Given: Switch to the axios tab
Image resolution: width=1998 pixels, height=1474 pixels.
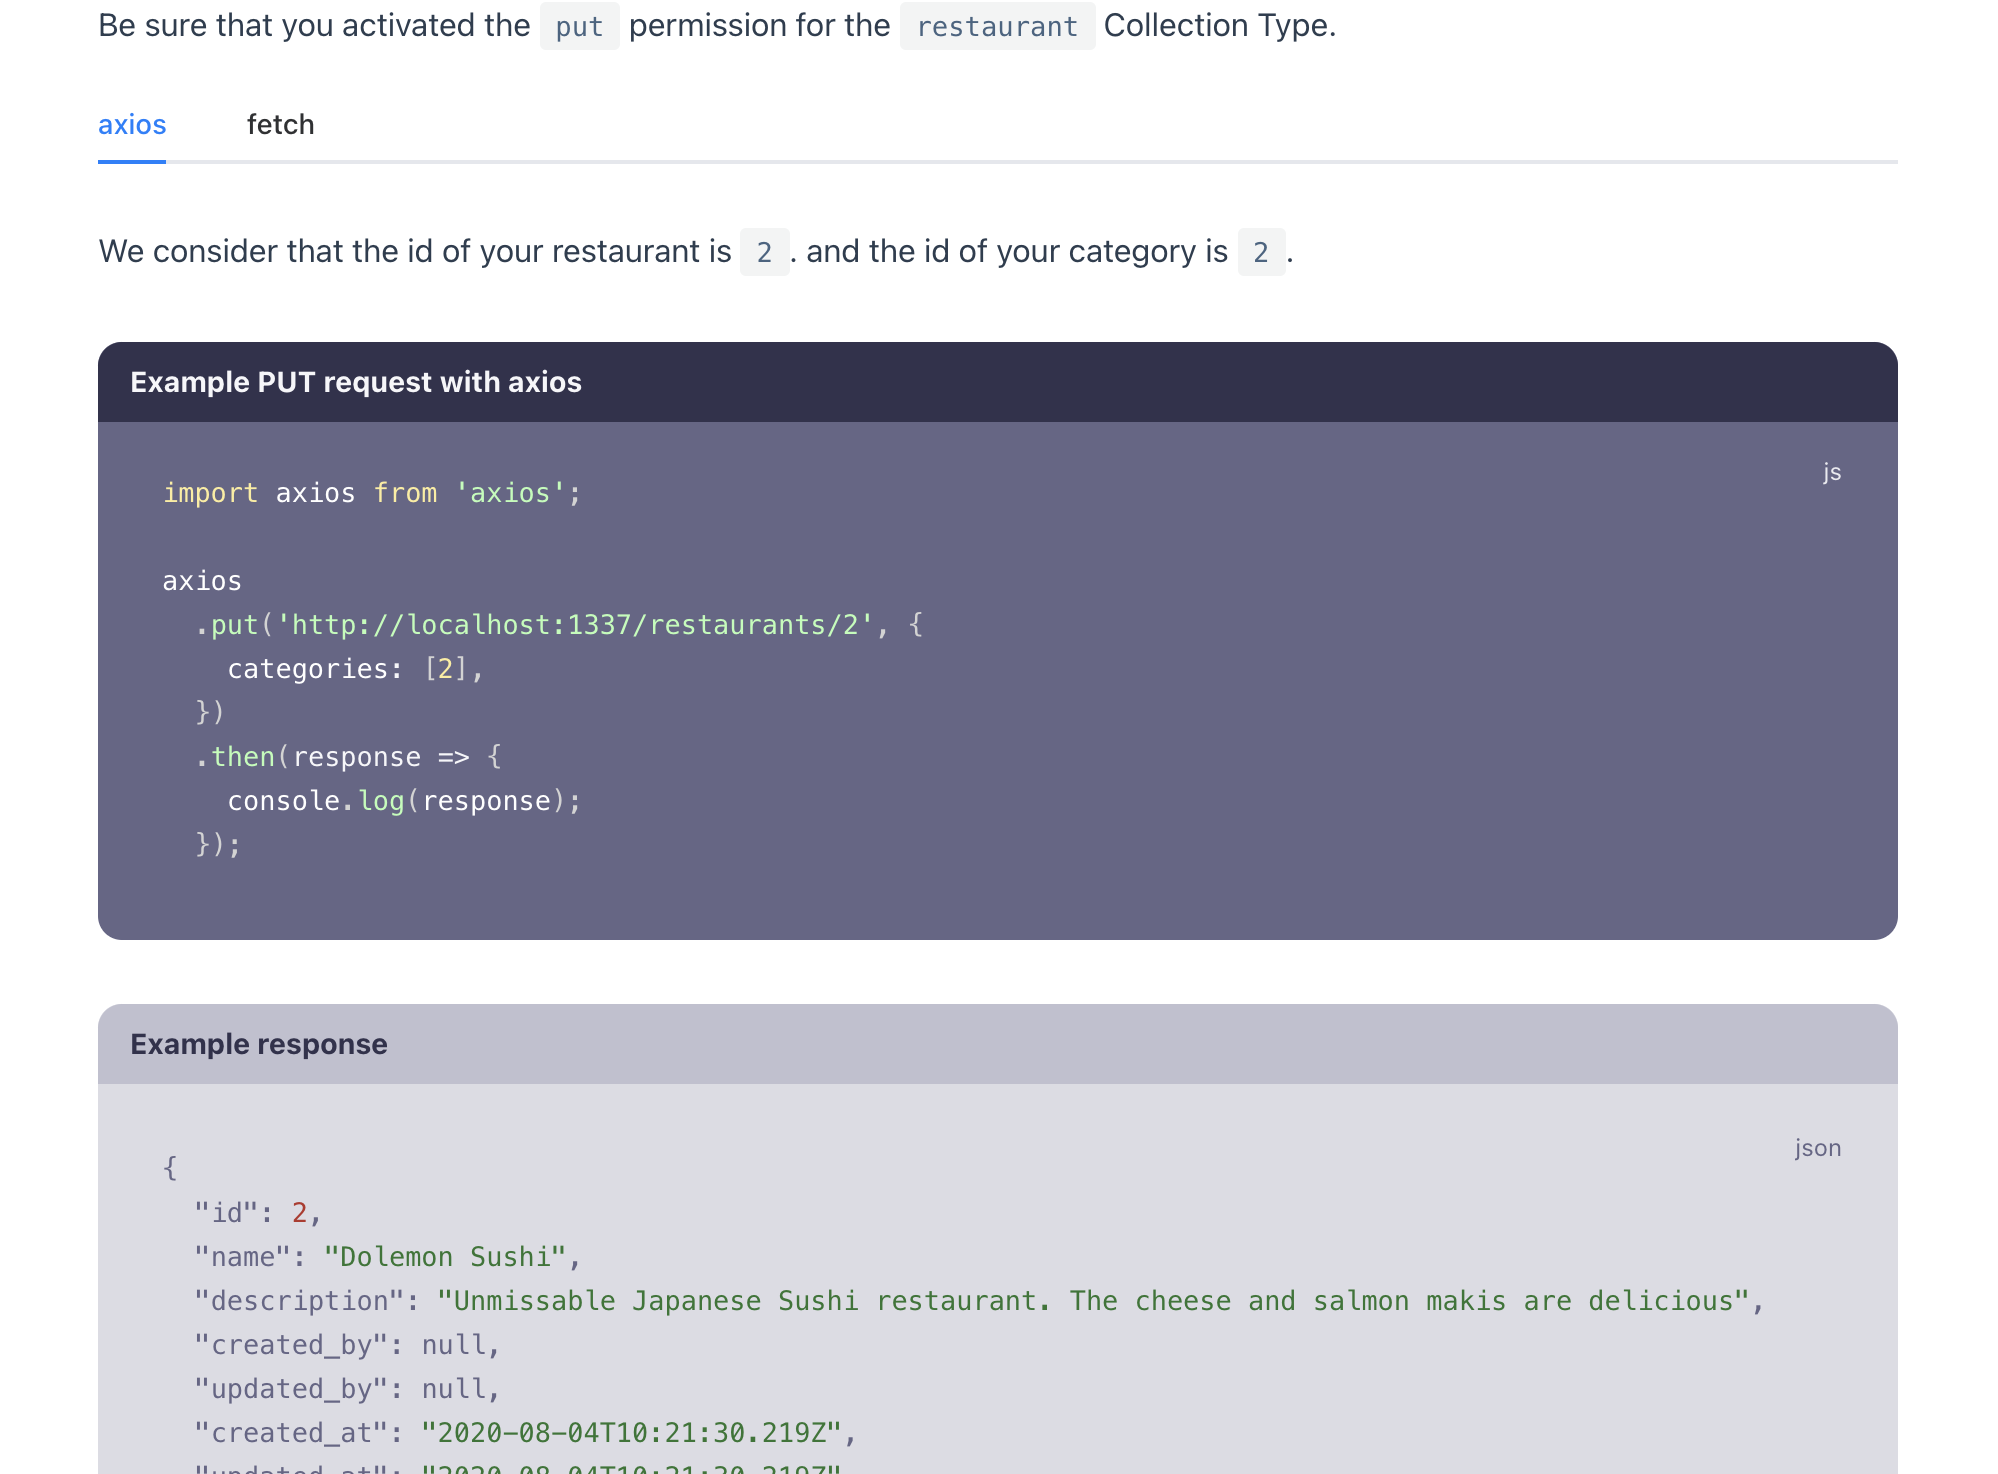Looking at the screenshot, I should point(132,125).
